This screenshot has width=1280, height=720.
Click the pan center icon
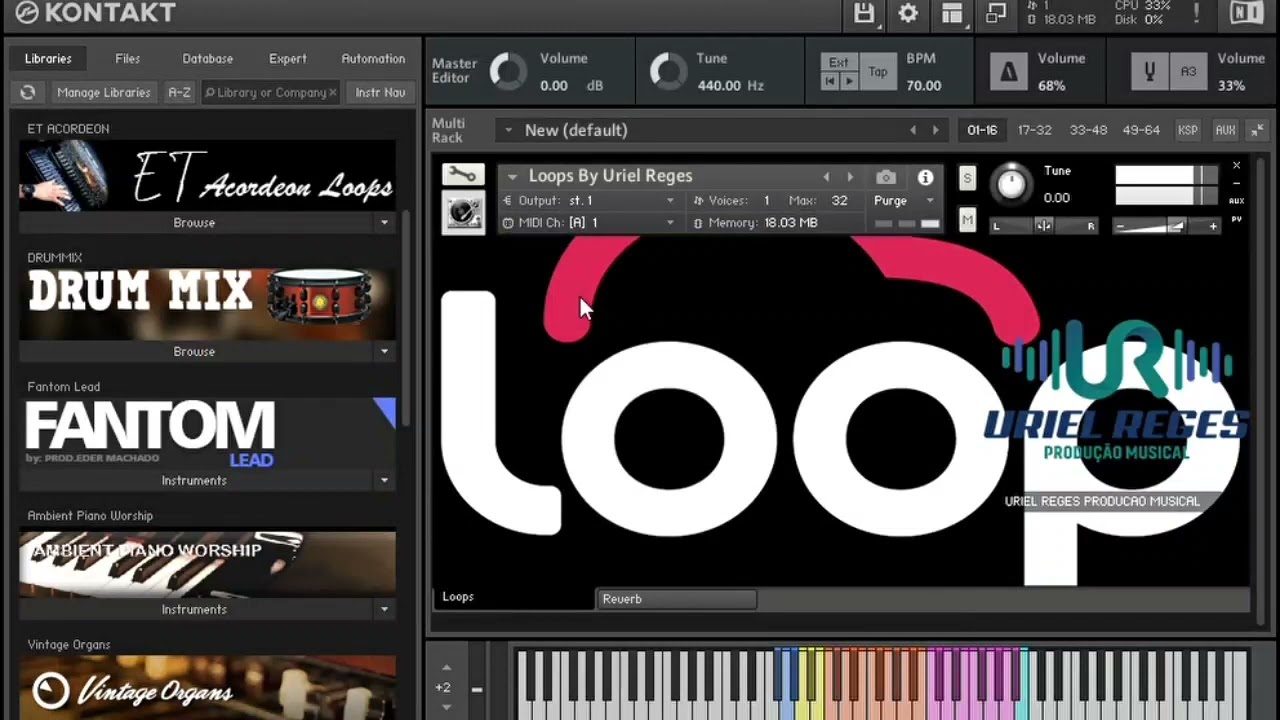point(1043,226)
